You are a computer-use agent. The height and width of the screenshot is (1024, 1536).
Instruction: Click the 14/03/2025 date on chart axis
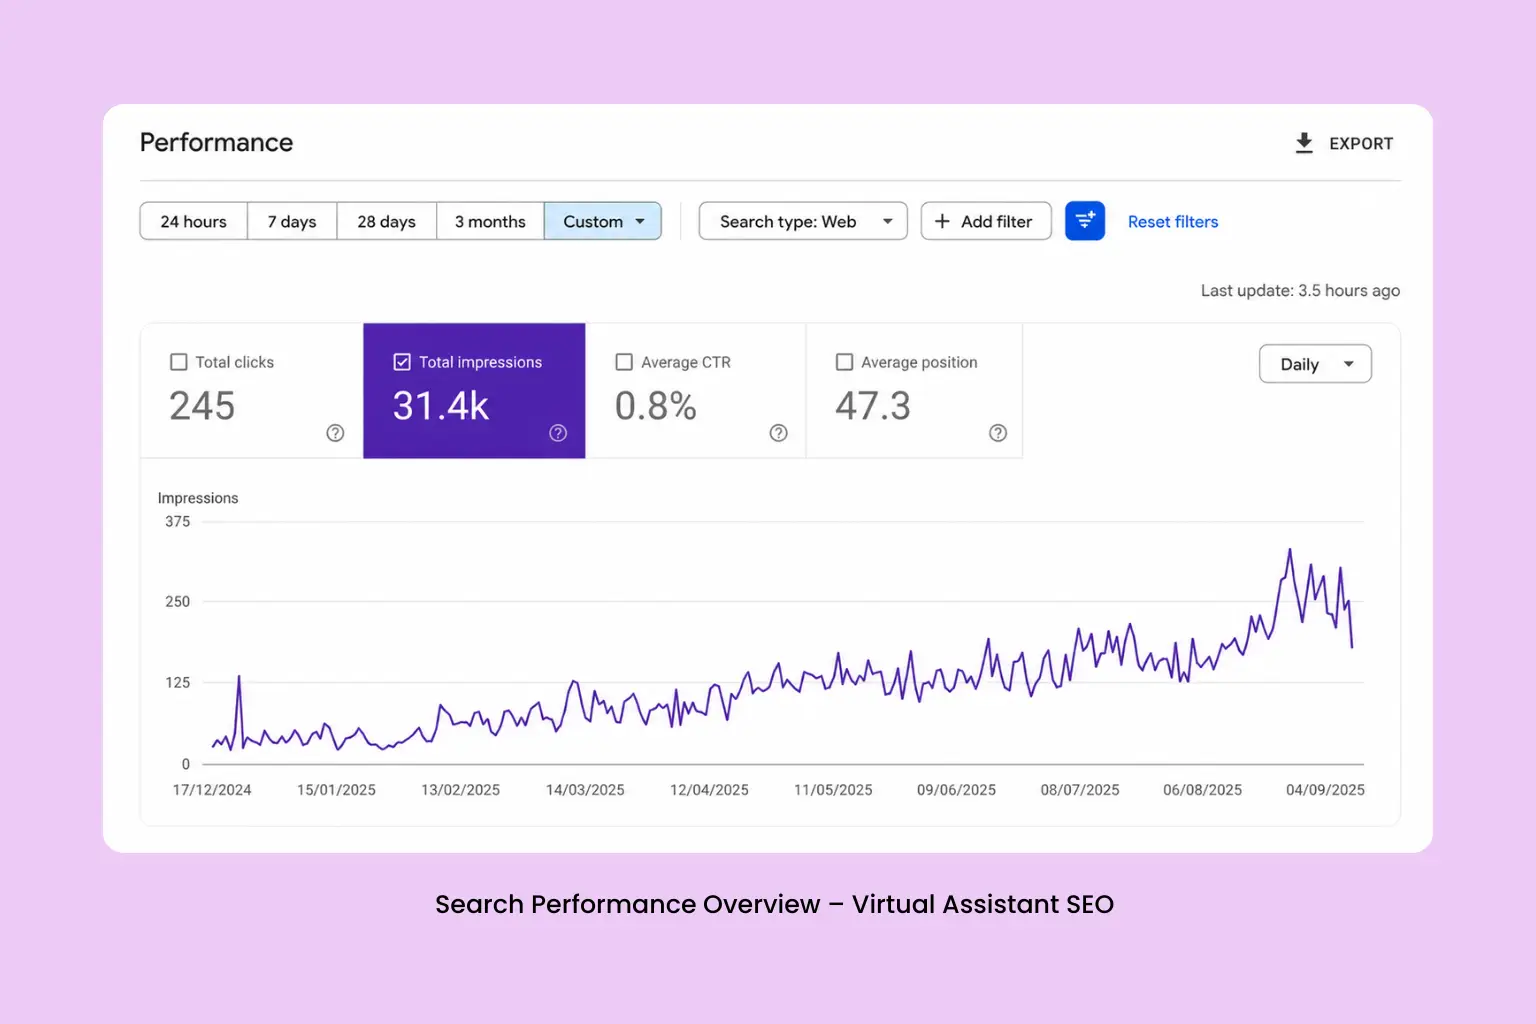click(585, 790)
